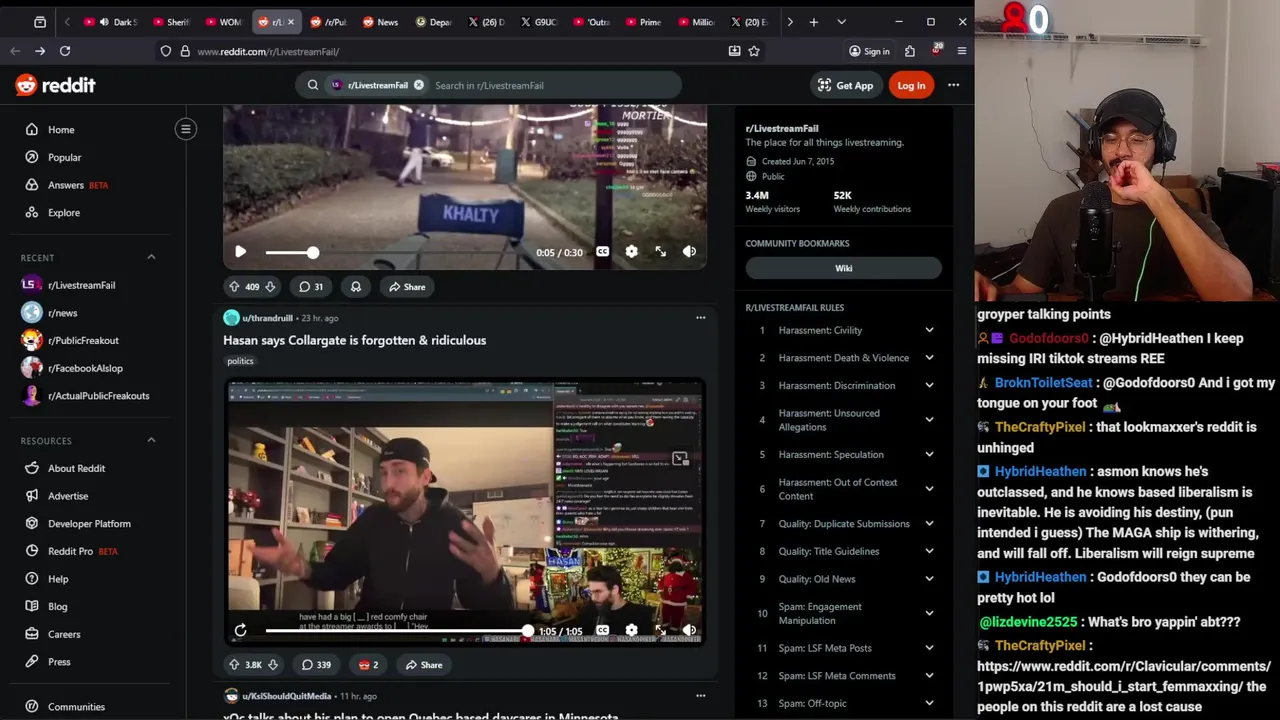This screenshot has height=720, width=1280.
Task: Upvote the post with 3.8K points
Action: pyautogui.click(x=234, y=665)
